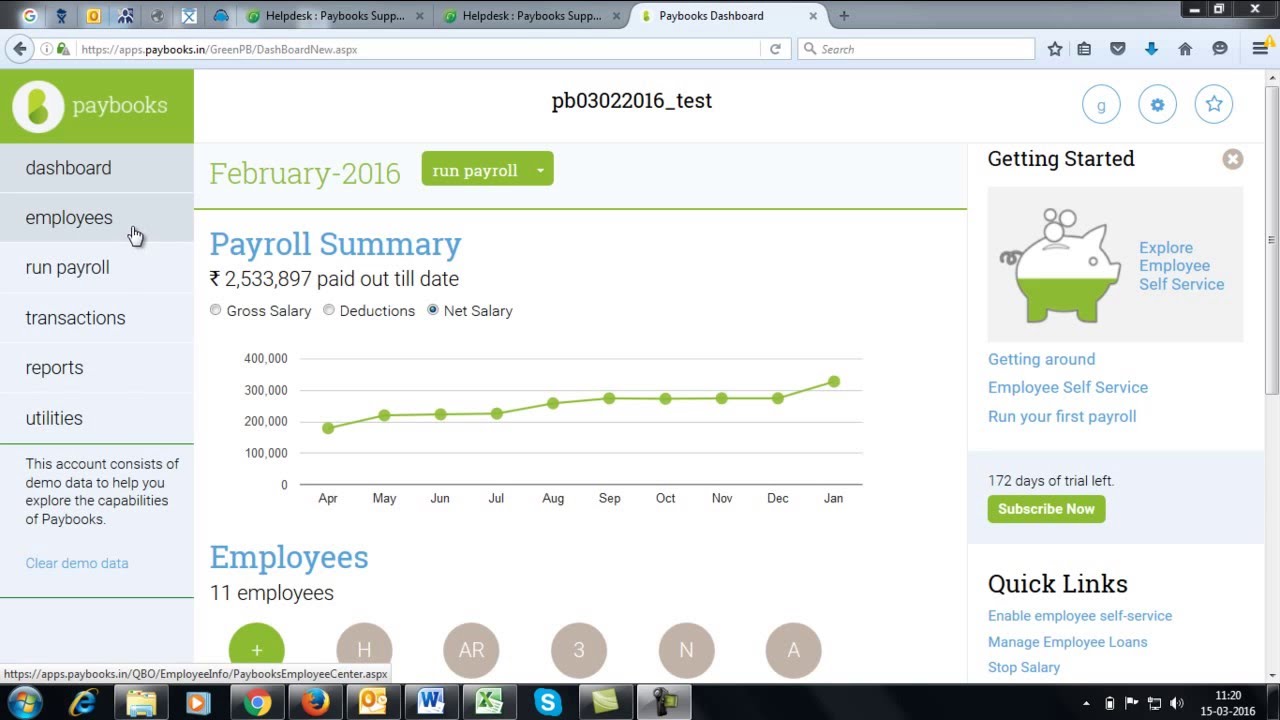Click the star favorites circle icon

(1214, 104)
